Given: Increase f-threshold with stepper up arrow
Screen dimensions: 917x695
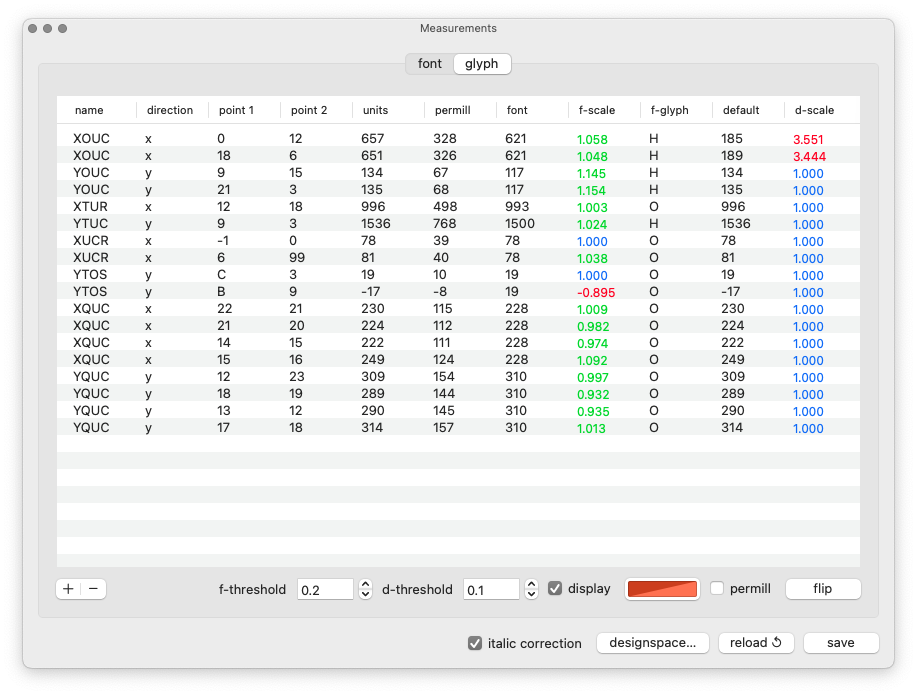Looking at the screenshot, I should coord(366,584).
